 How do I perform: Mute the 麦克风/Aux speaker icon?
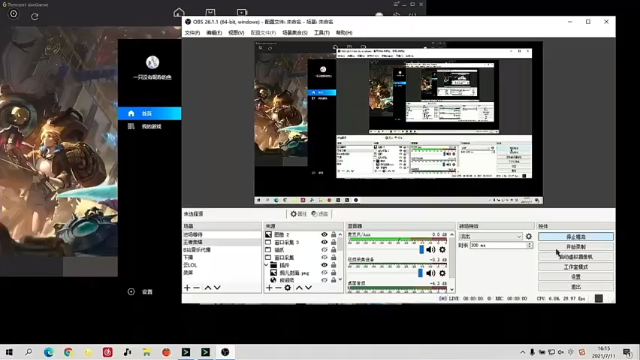click(x=431, y=249)
